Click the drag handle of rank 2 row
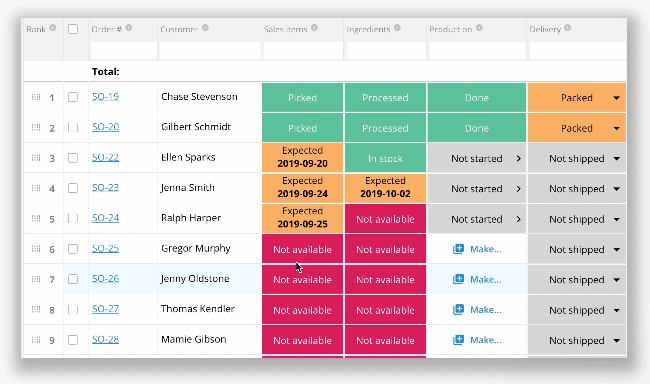Viewport: 650px width, 384px height. tap(36, 127)
